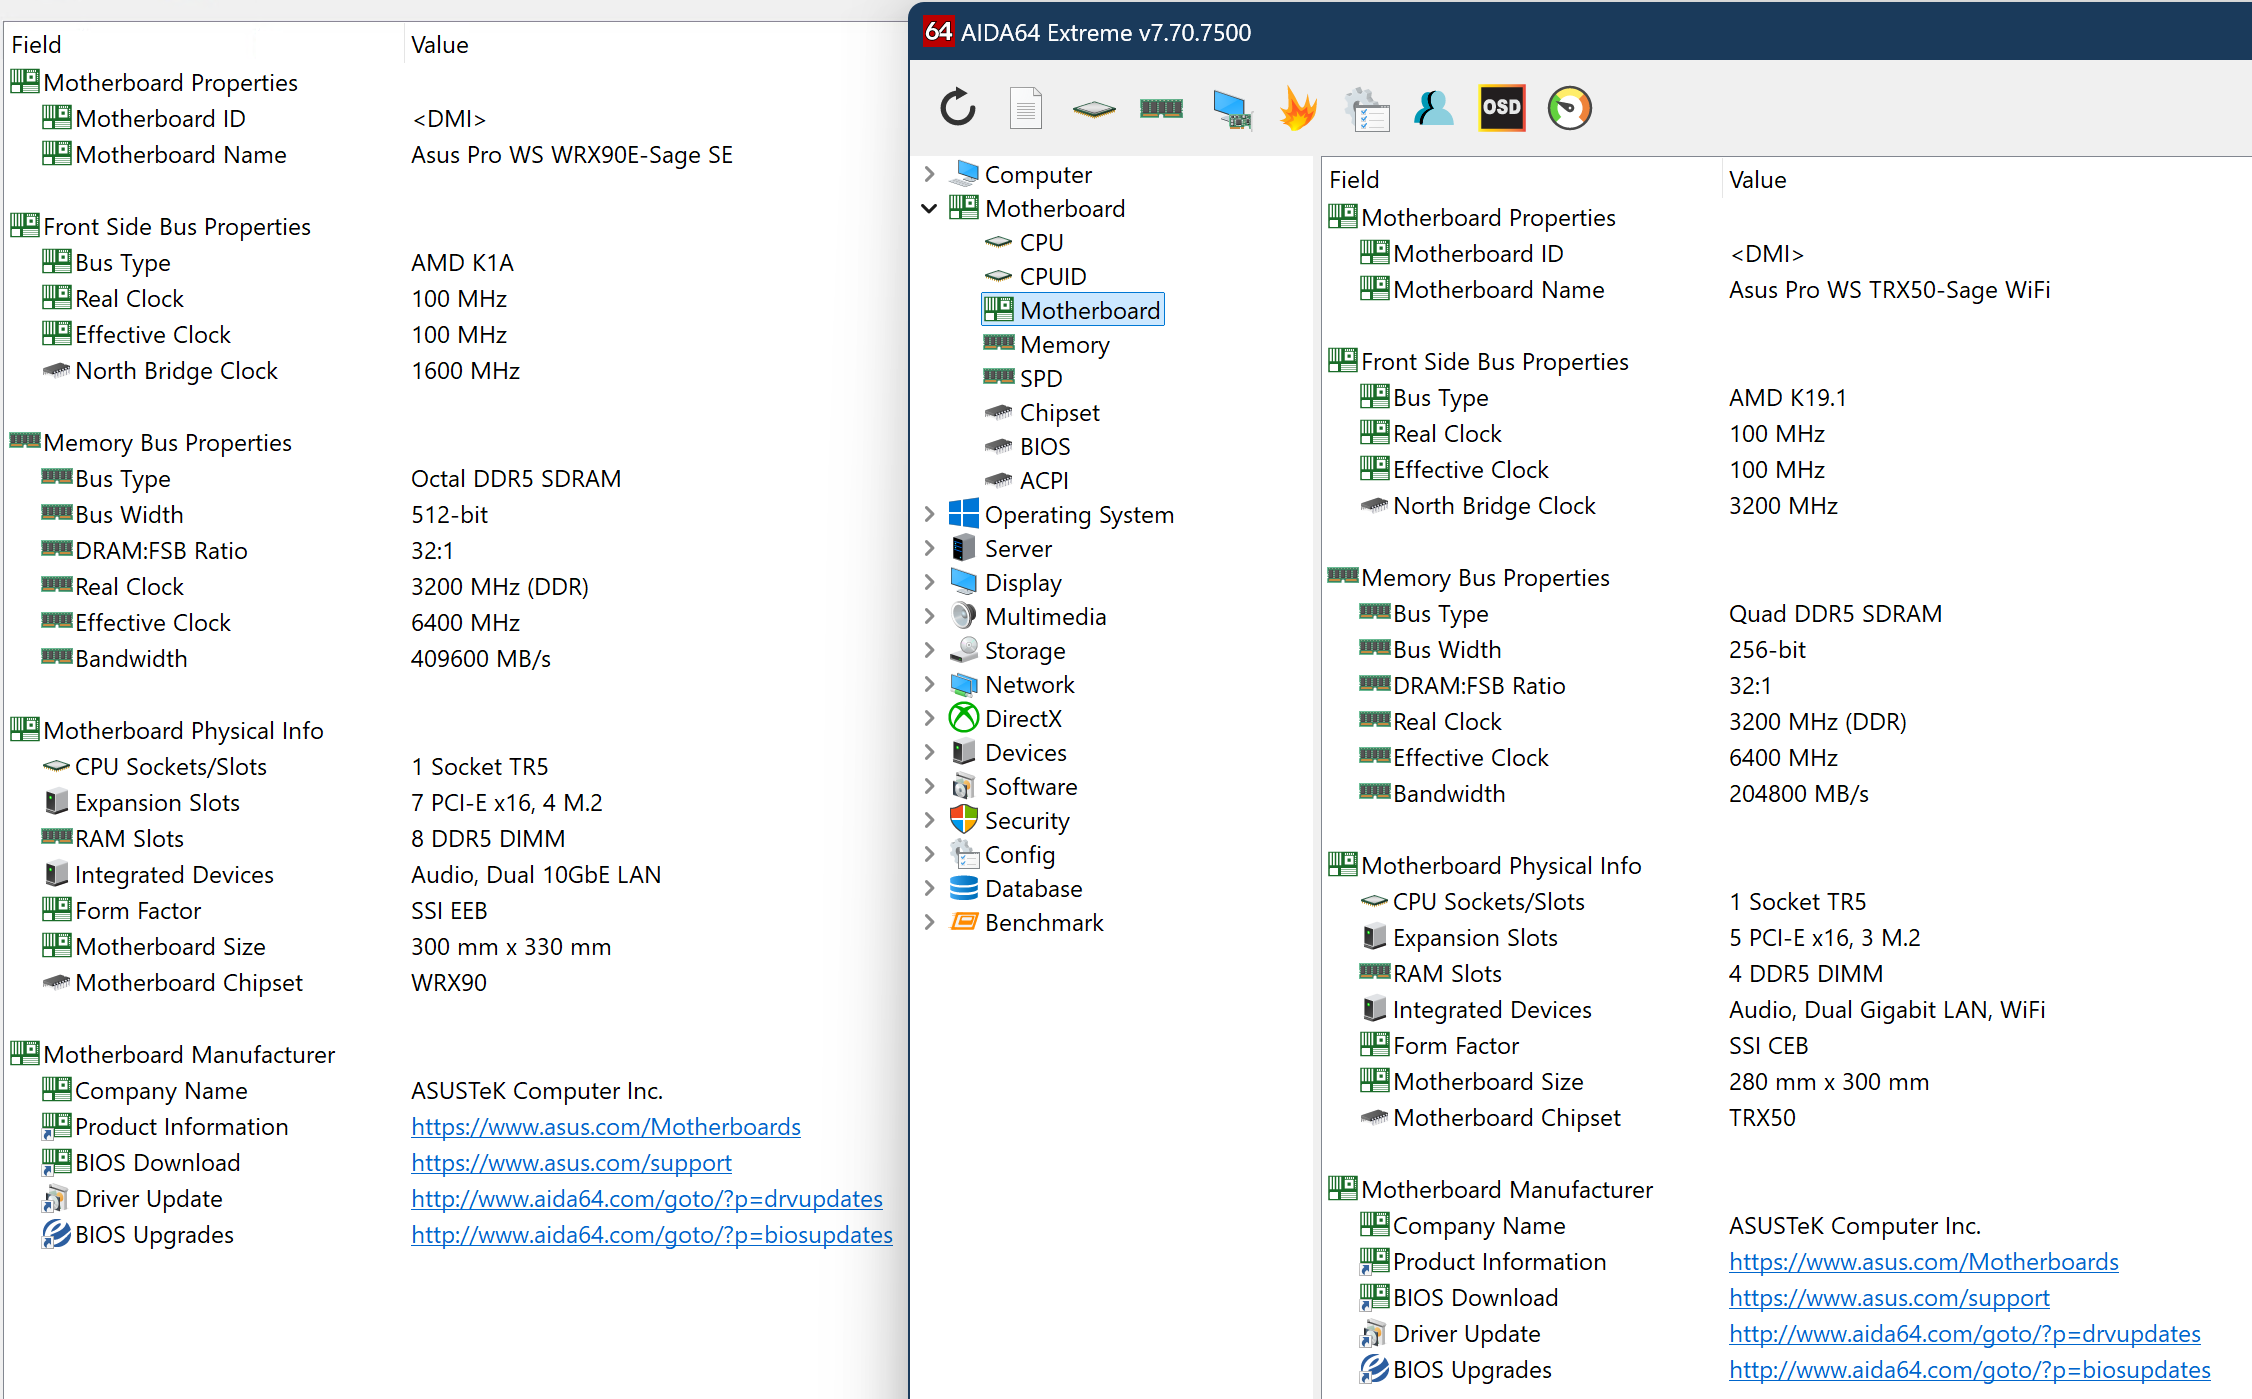Screen dimensions: 2252x1399
Task: Click the Refresh toolbar icon
Action: [957, 108]
